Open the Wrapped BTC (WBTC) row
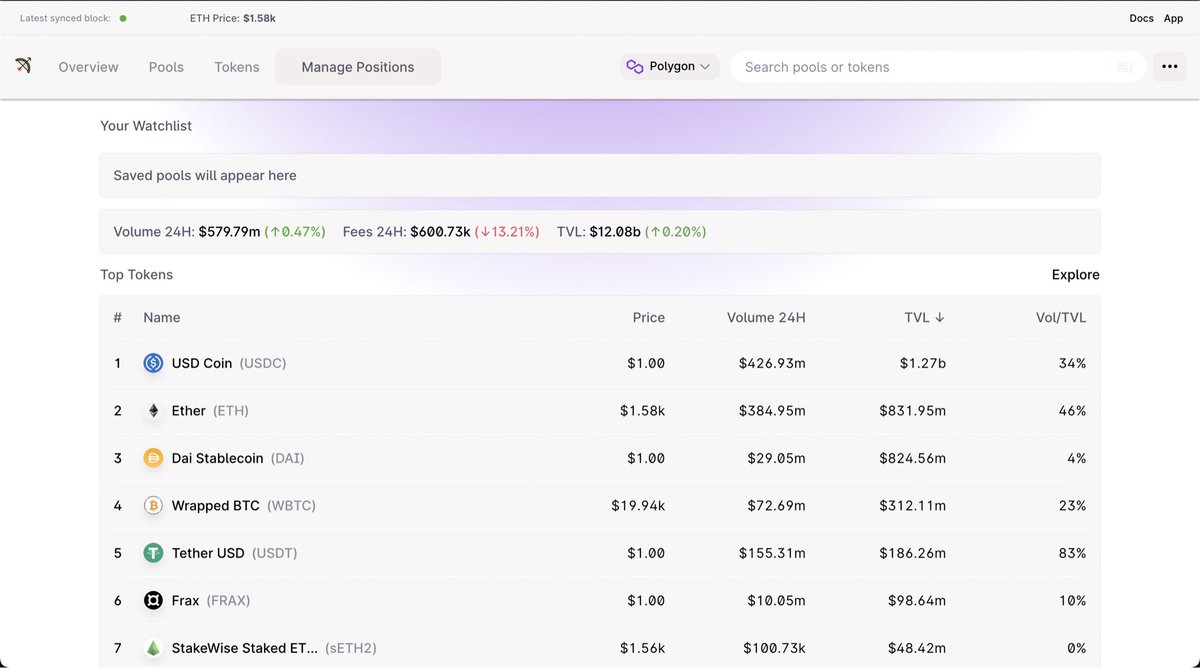The width and height of the screenshot is (1200, 668). point(600,506)
